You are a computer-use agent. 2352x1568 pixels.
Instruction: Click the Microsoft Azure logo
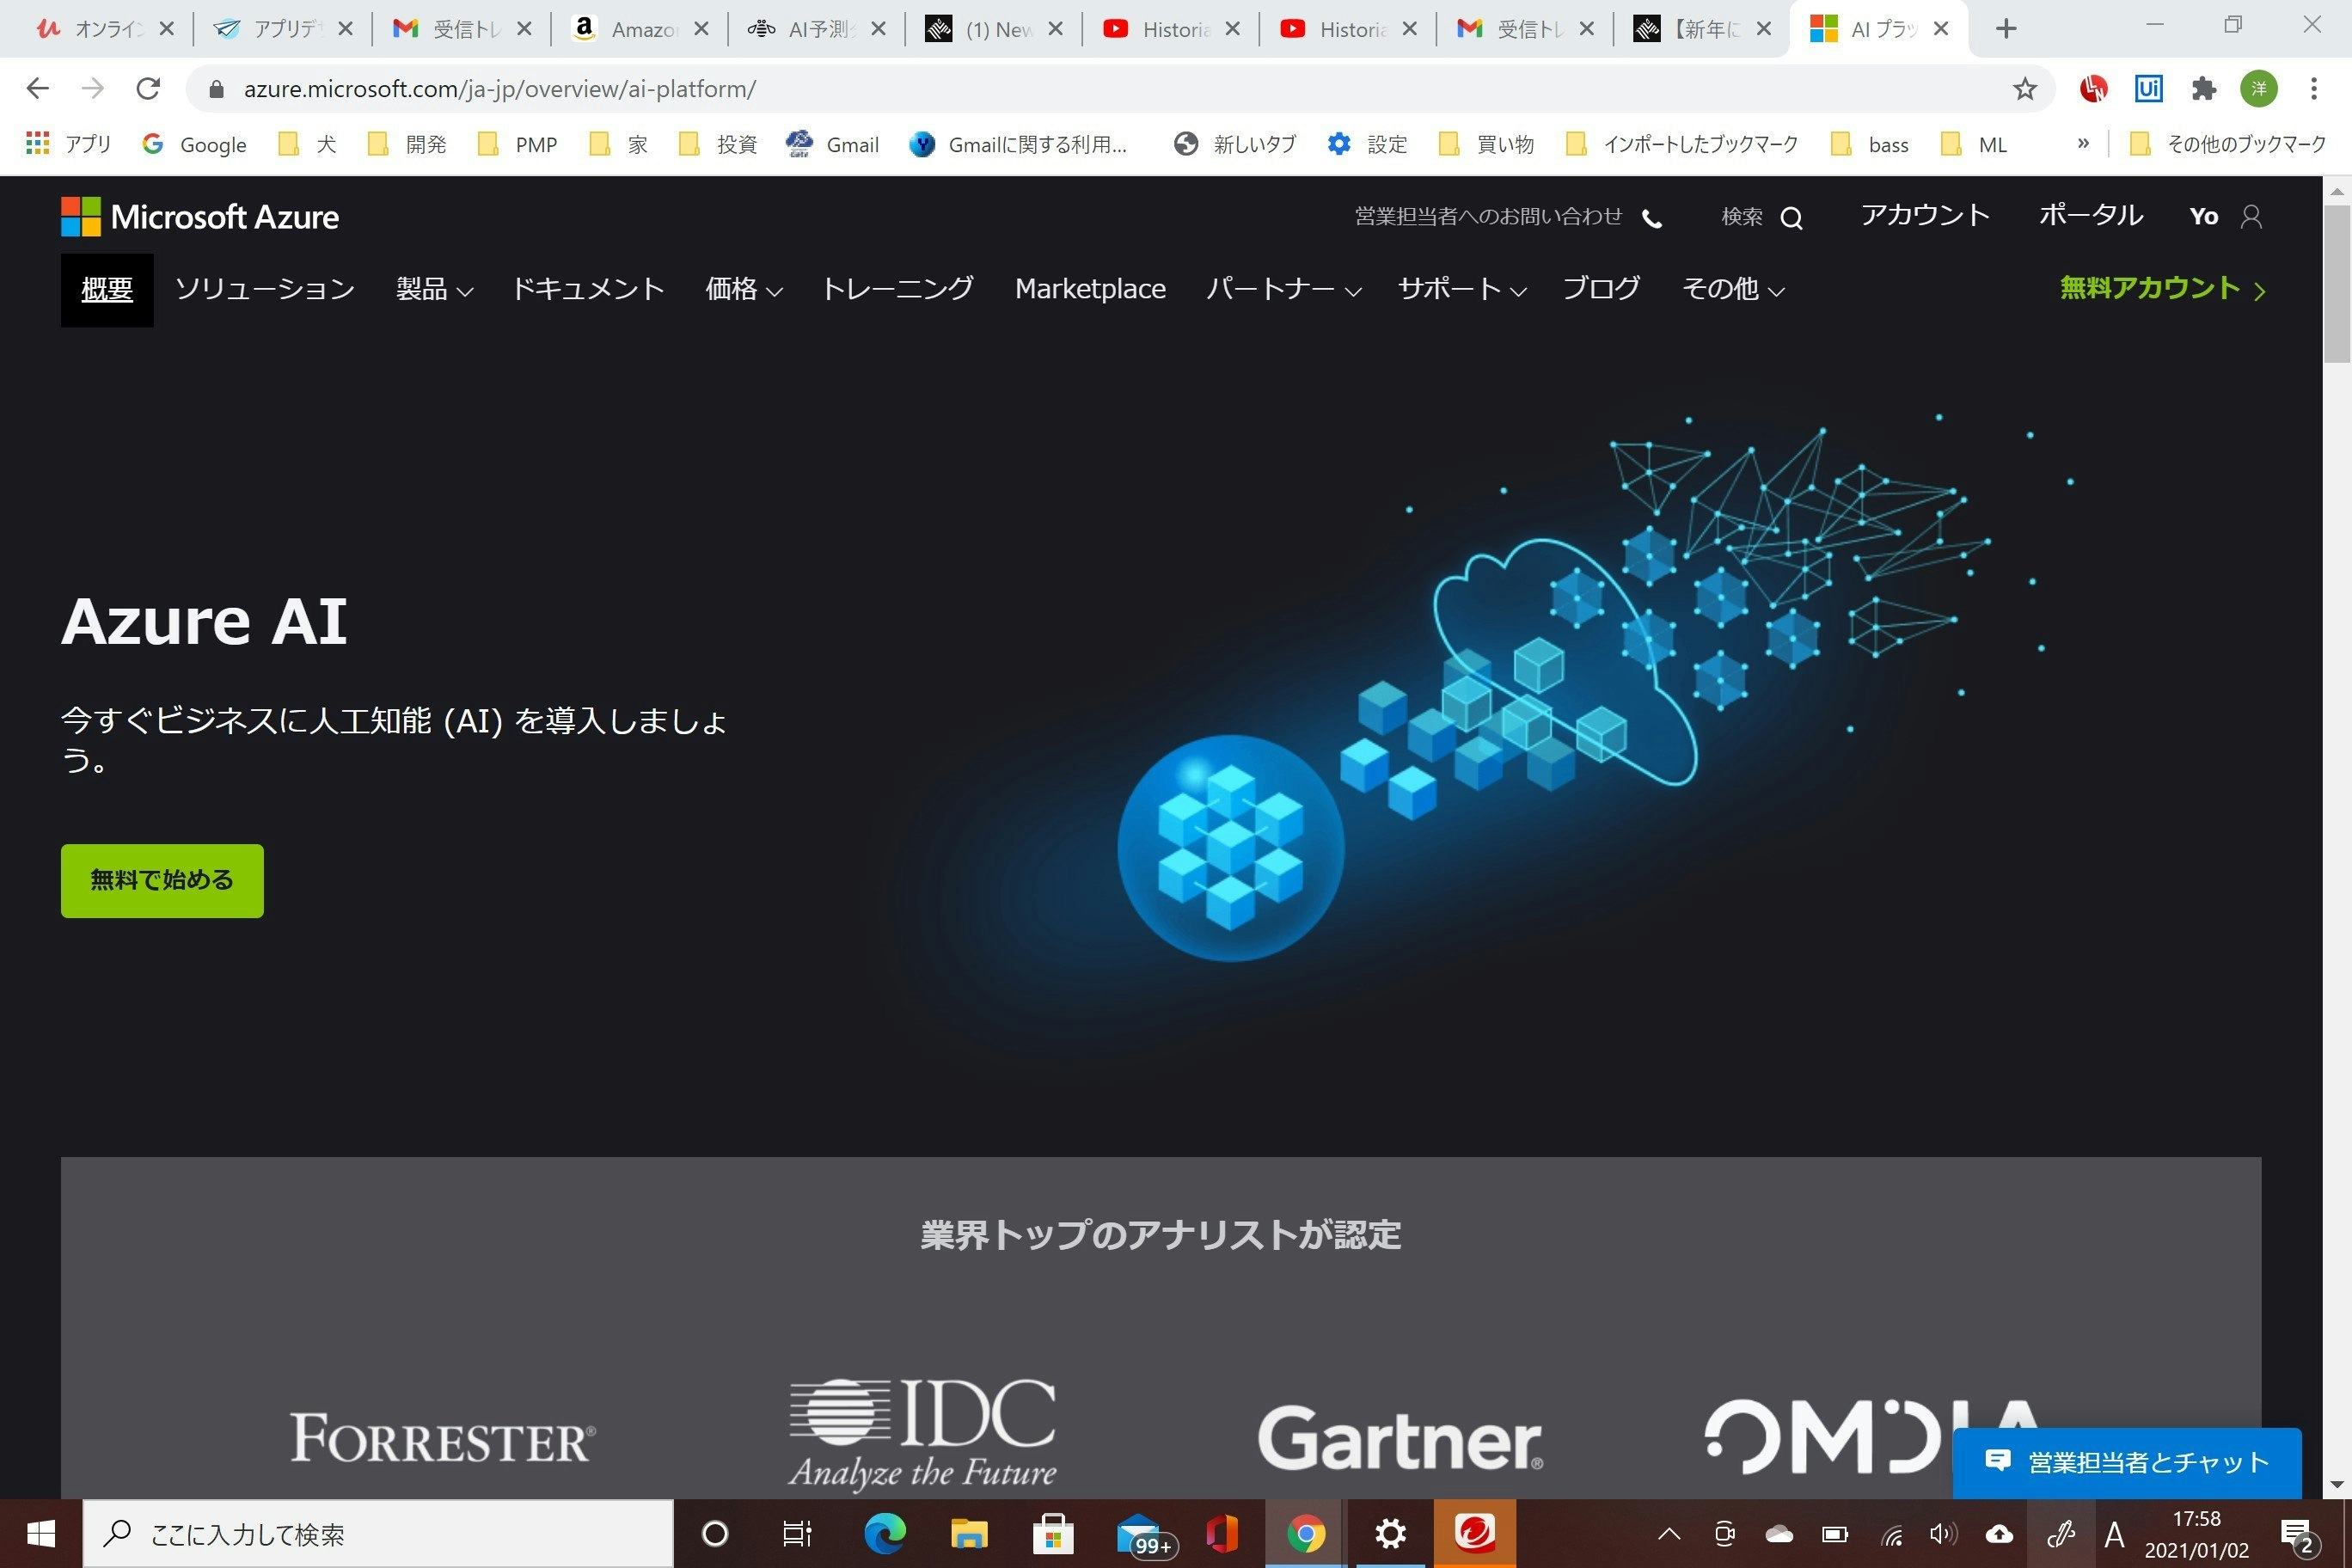tap(199, 216)
